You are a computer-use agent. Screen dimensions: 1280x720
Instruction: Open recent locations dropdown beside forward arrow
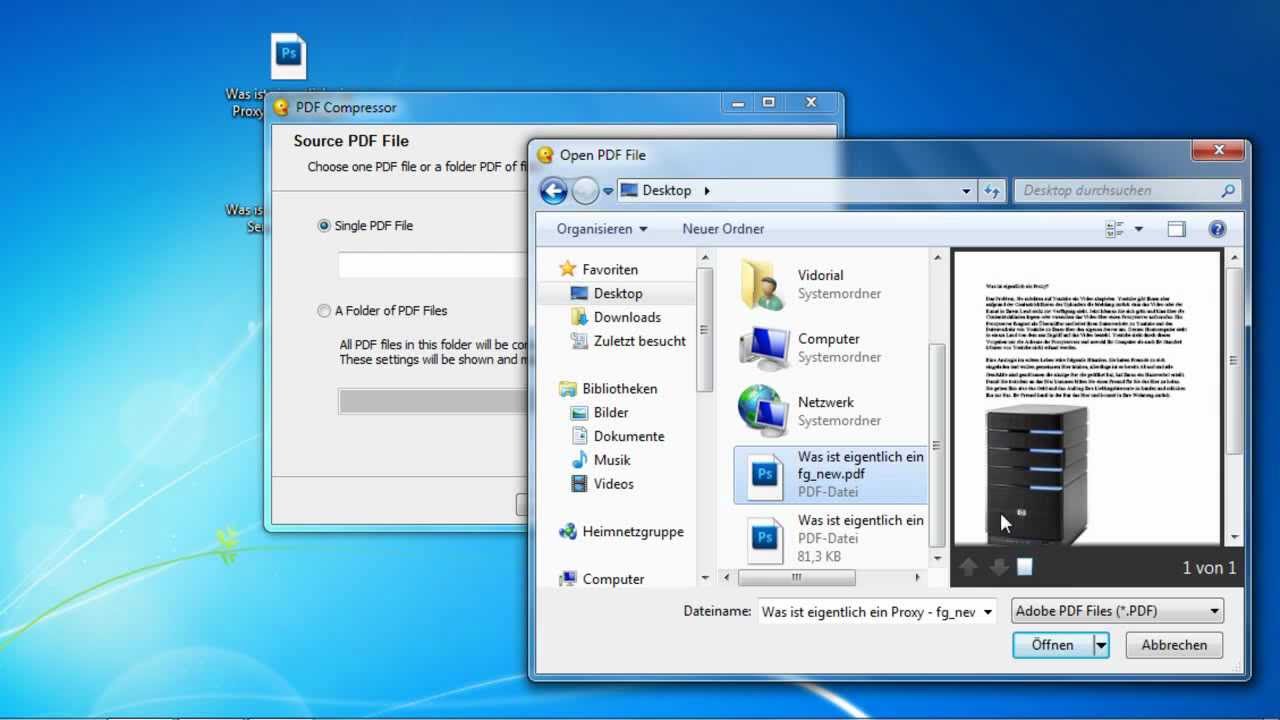(x=607, y=191)
